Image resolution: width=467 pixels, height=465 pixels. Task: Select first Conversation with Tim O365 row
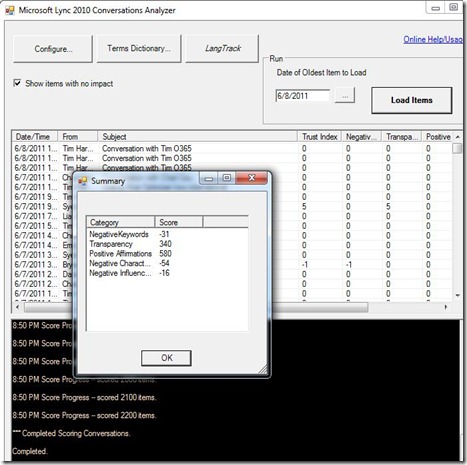pyautogui.click(x=232, y=148)
